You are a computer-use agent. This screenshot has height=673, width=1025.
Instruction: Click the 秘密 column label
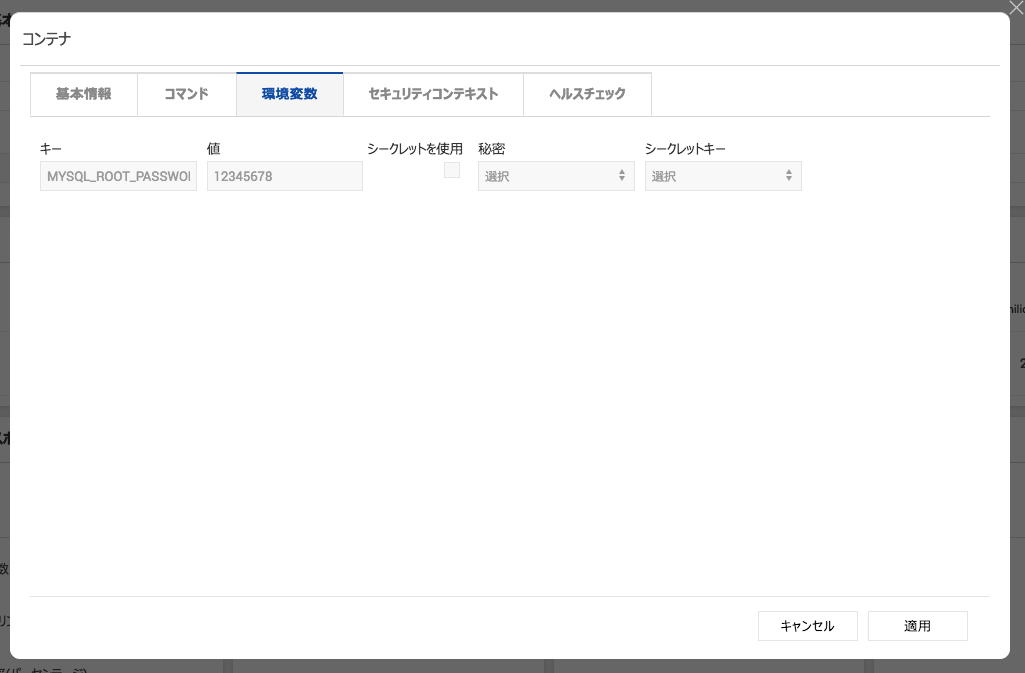point(491,149)
